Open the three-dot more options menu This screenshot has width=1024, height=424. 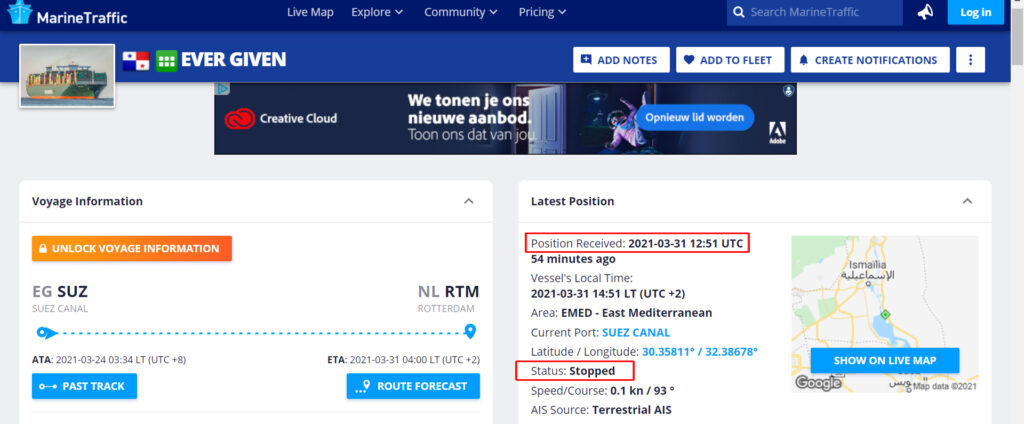pos(970,60)
